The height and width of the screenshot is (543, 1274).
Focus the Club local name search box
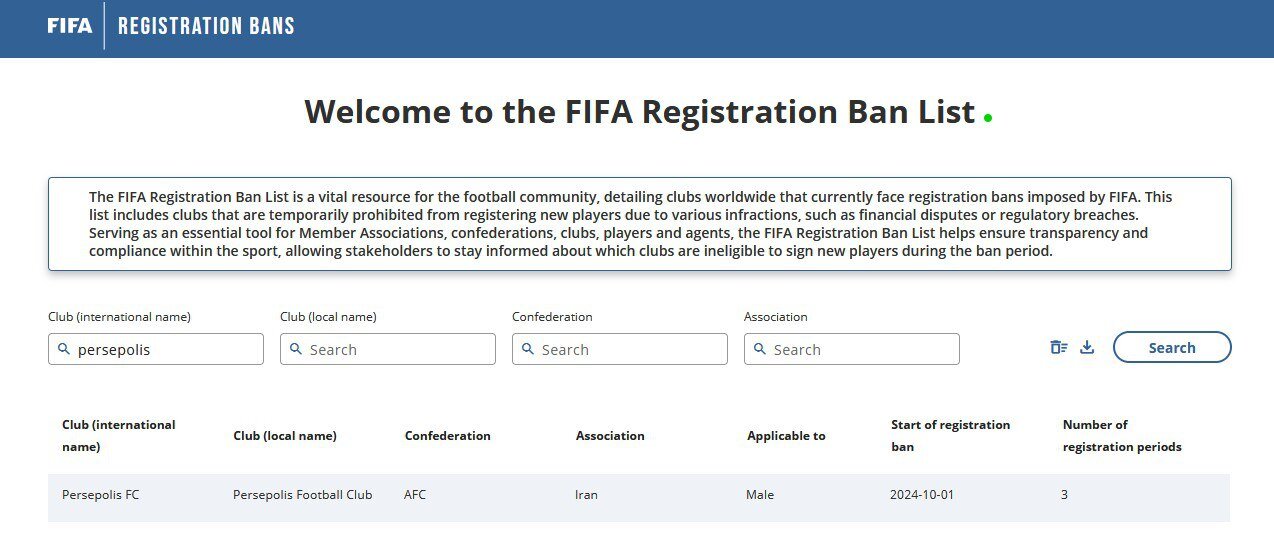tap(397, 349)
